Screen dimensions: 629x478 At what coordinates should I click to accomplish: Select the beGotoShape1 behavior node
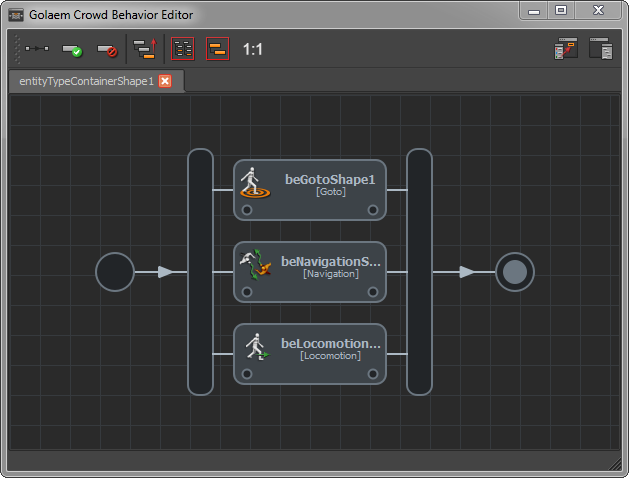pos(329,180)
